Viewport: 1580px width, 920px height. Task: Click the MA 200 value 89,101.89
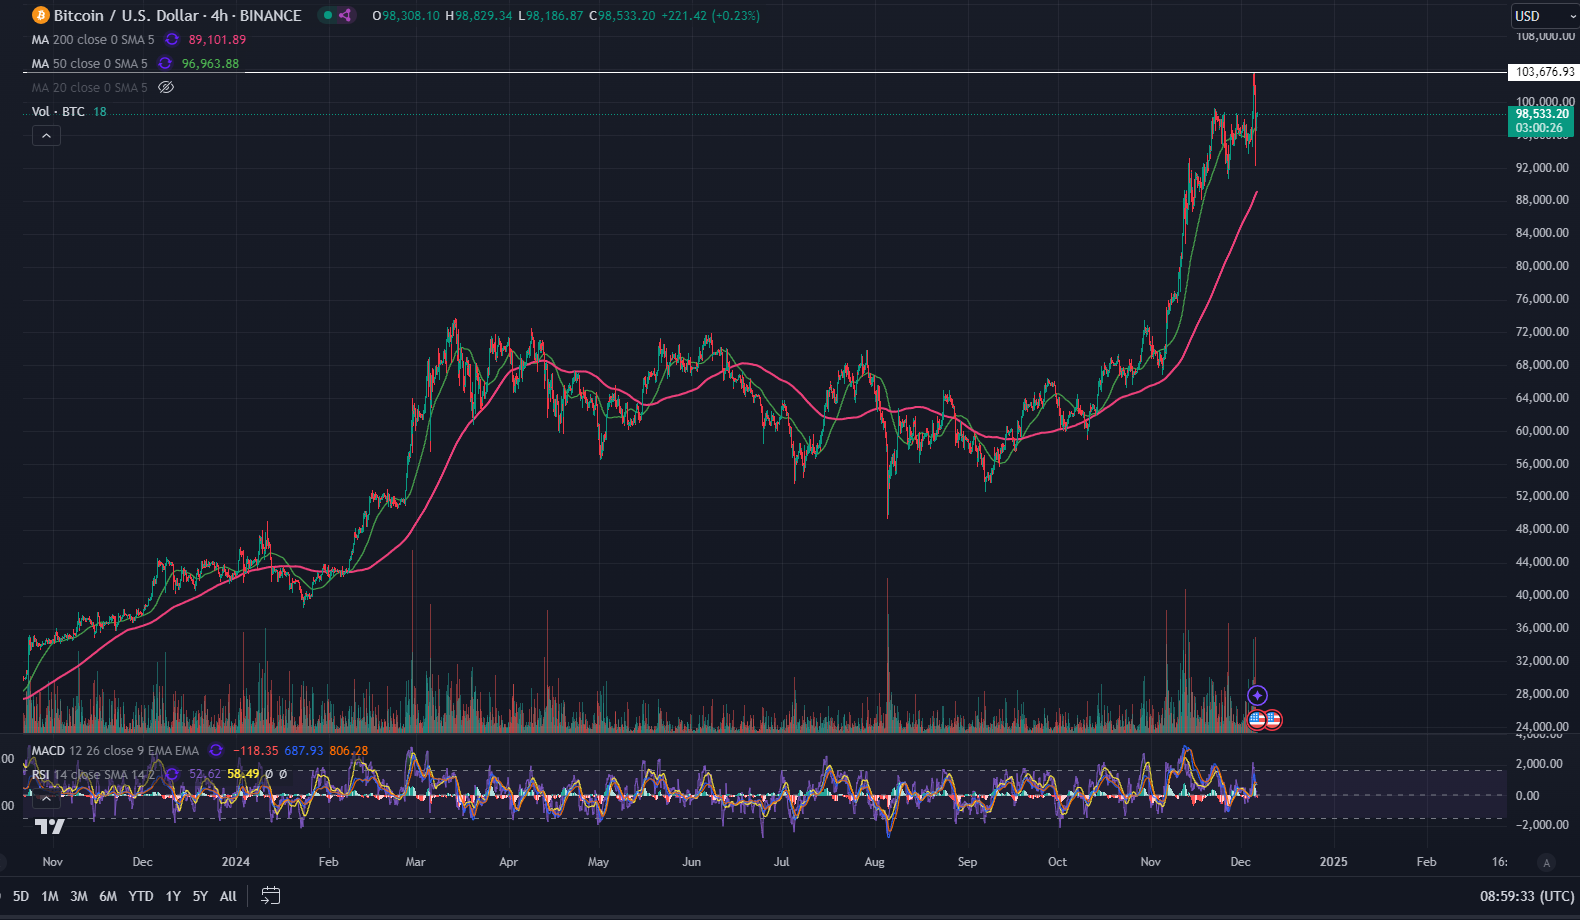[217, 39]
